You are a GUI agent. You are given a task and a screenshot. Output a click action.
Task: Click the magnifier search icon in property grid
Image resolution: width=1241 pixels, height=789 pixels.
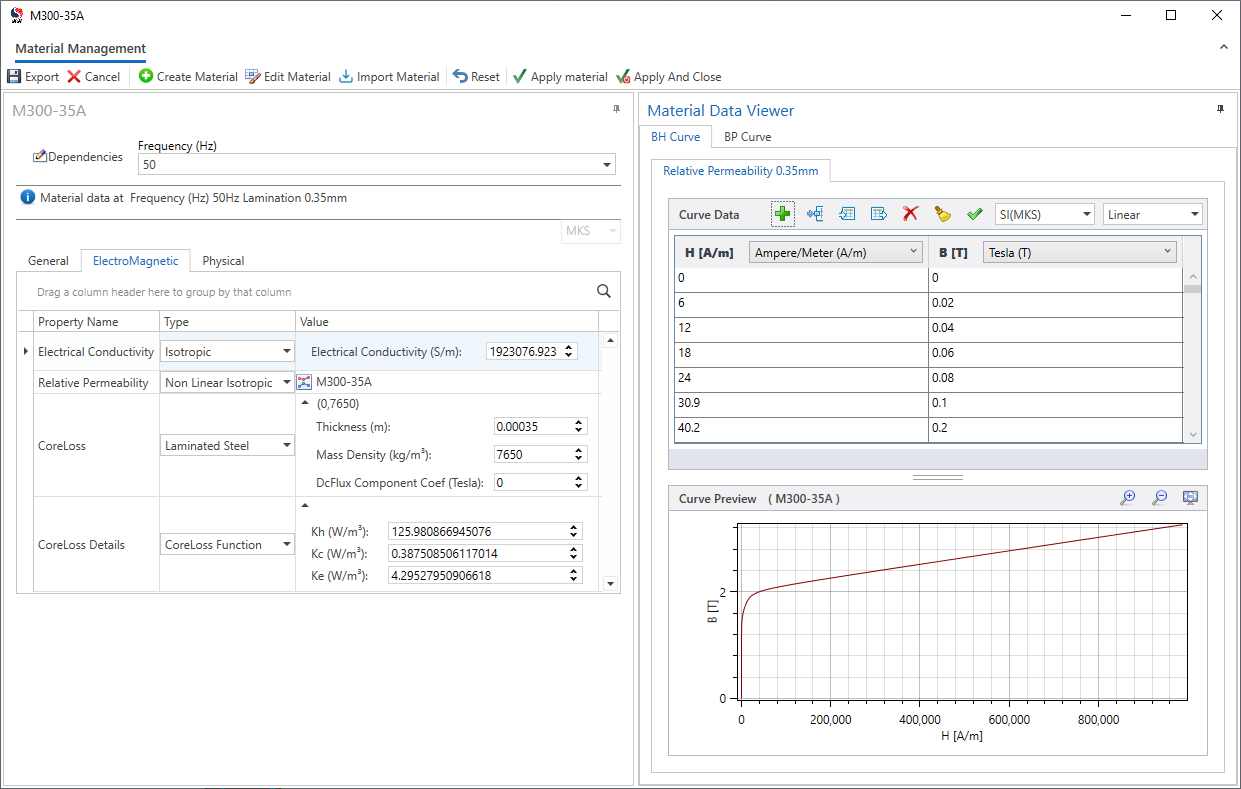(604, 291)
